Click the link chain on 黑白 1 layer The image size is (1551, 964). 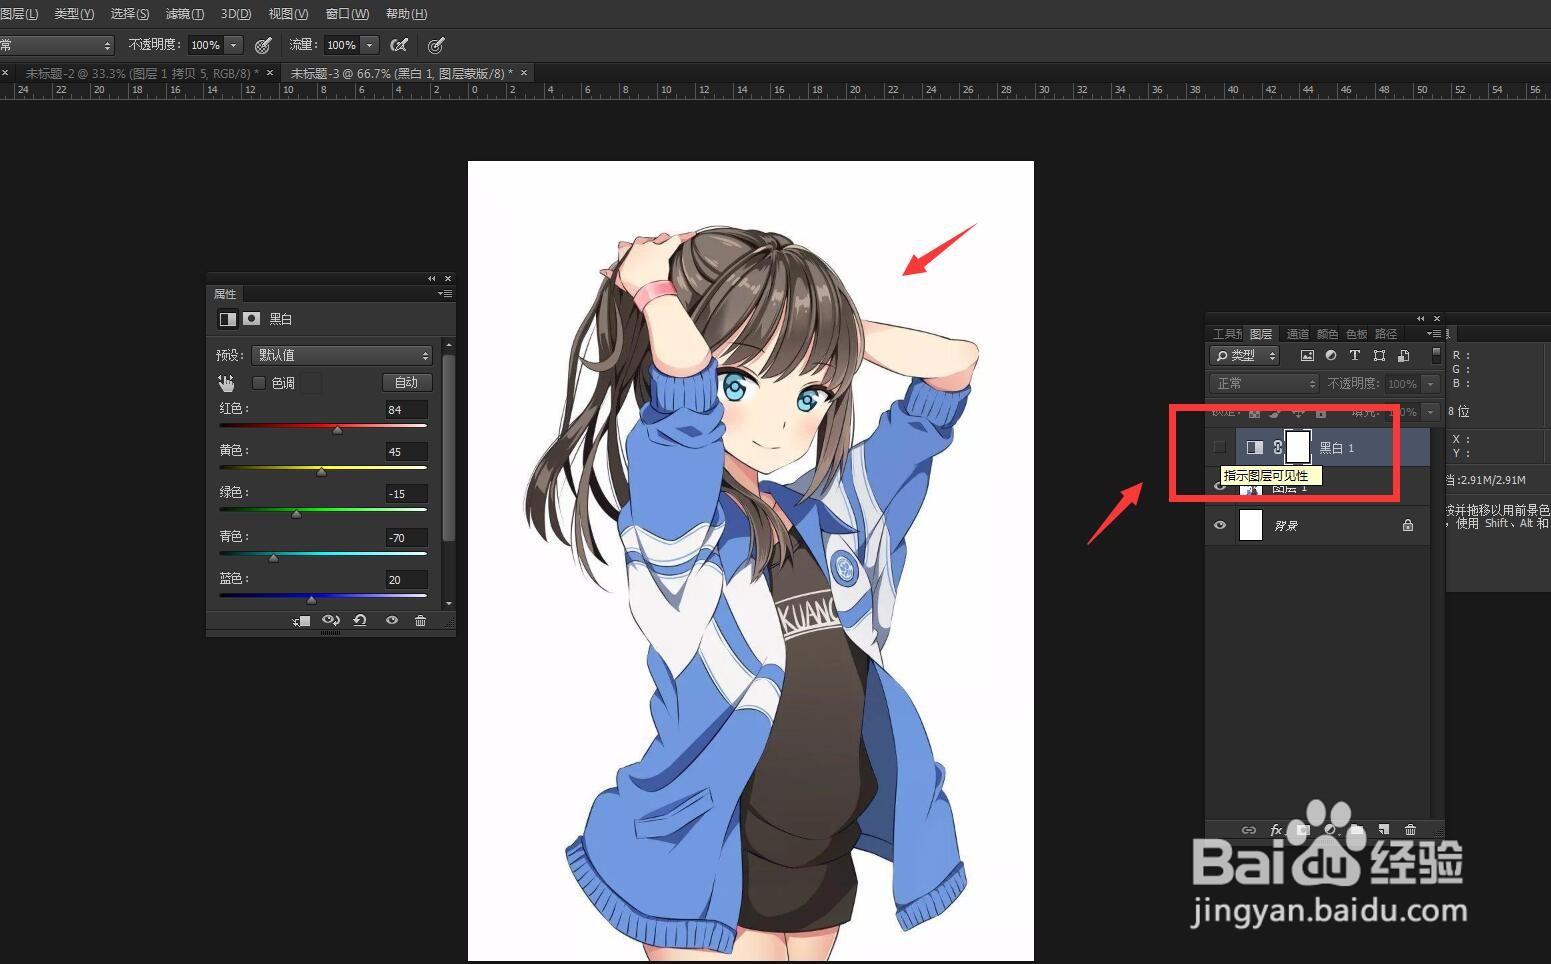coord(1277,448)
